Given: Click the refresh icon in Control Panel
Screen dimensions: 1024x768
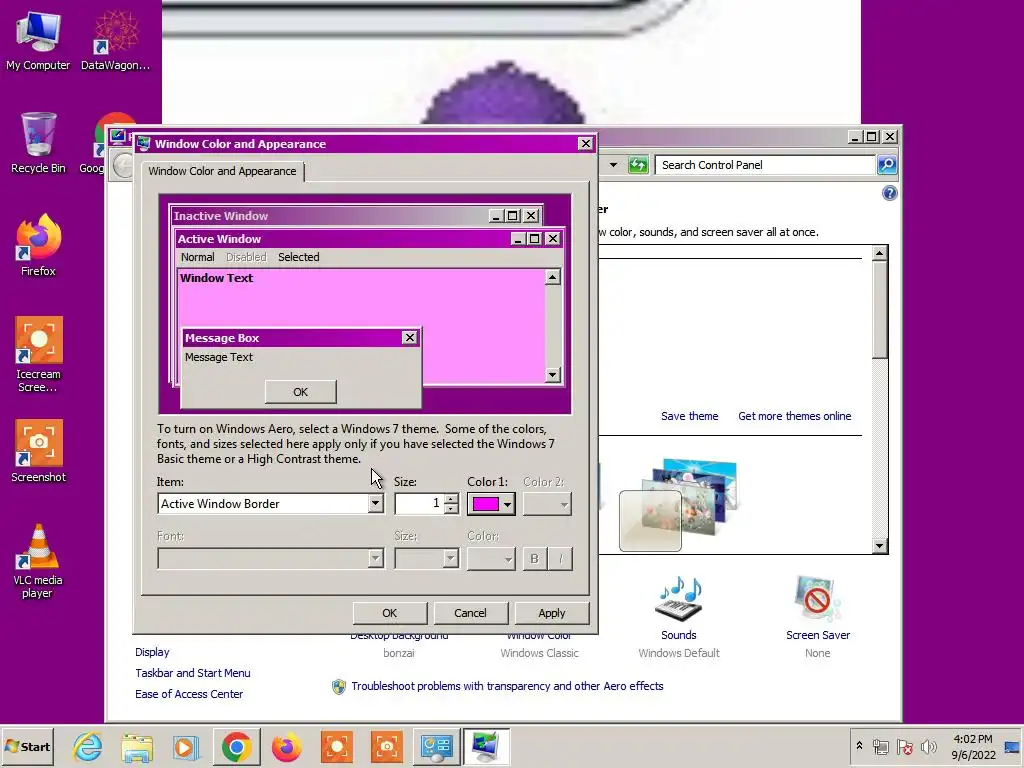Looking at the screenshot, I should tap(637, 165).
